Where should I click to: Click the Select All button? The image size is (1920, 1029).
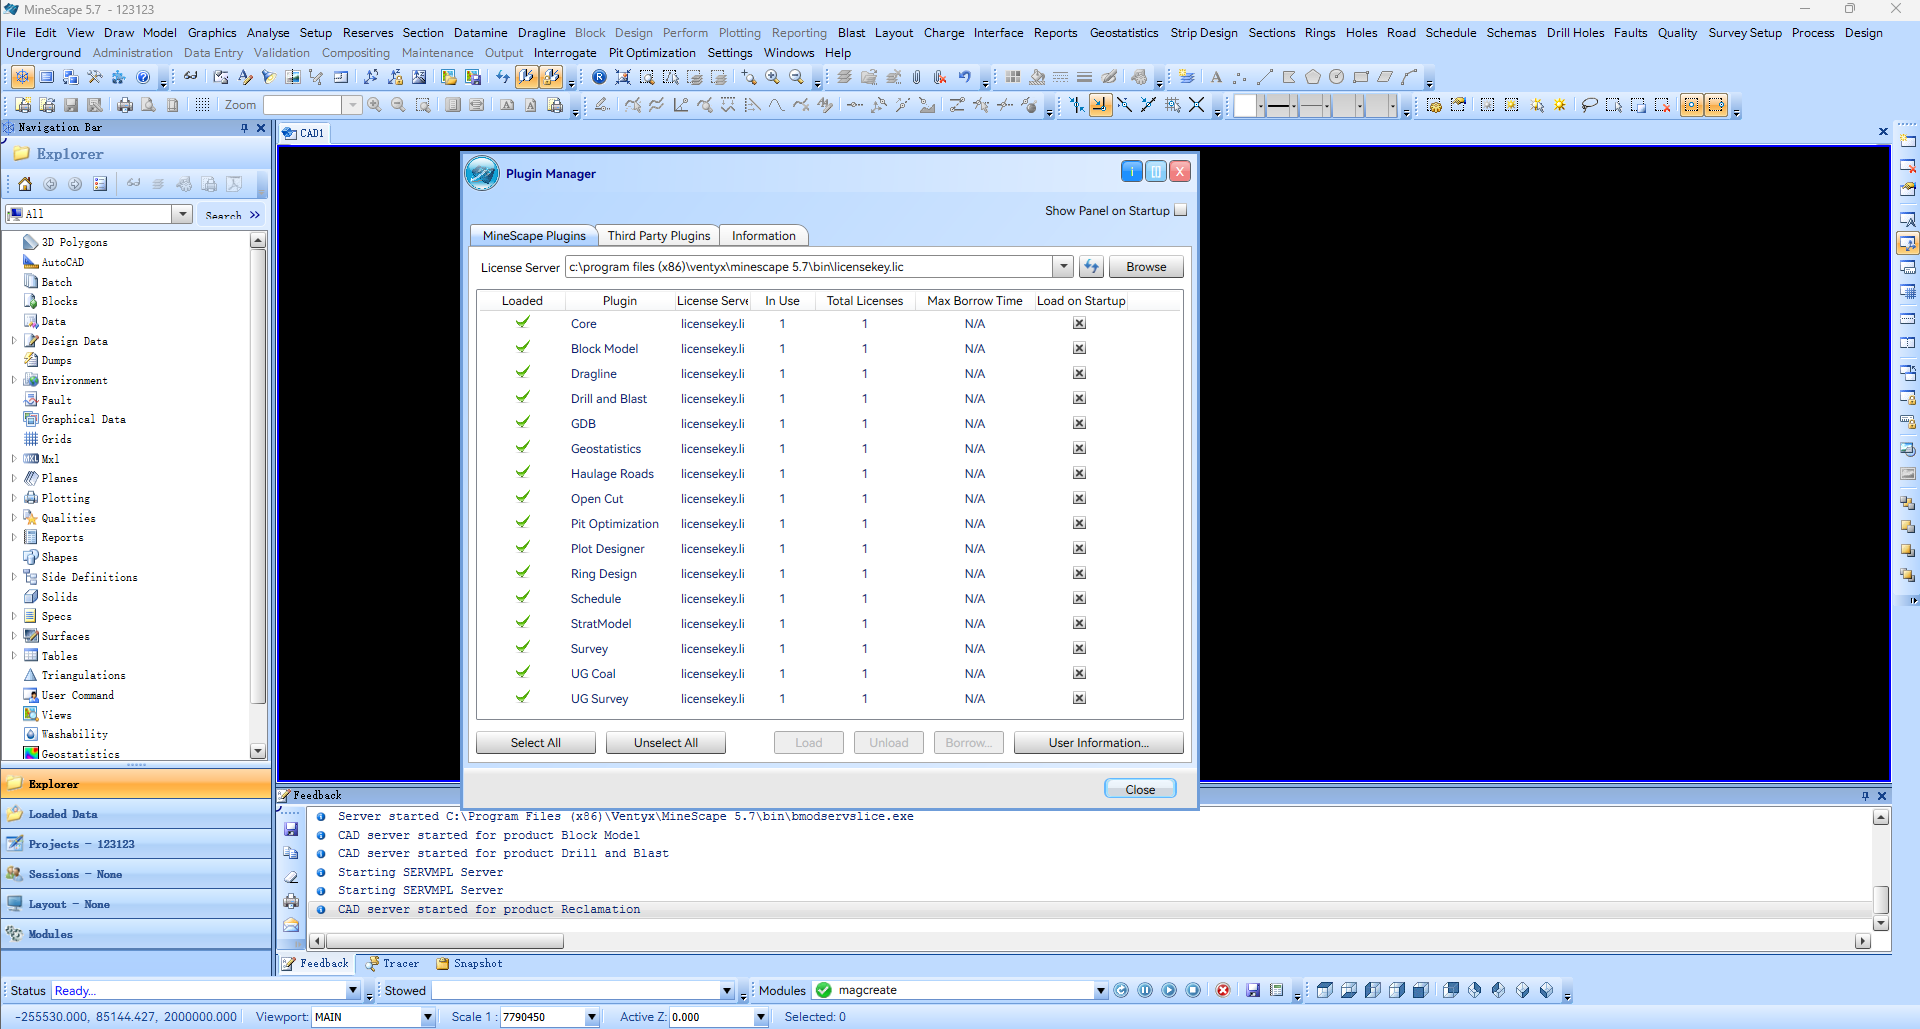(x=535, y=743)
